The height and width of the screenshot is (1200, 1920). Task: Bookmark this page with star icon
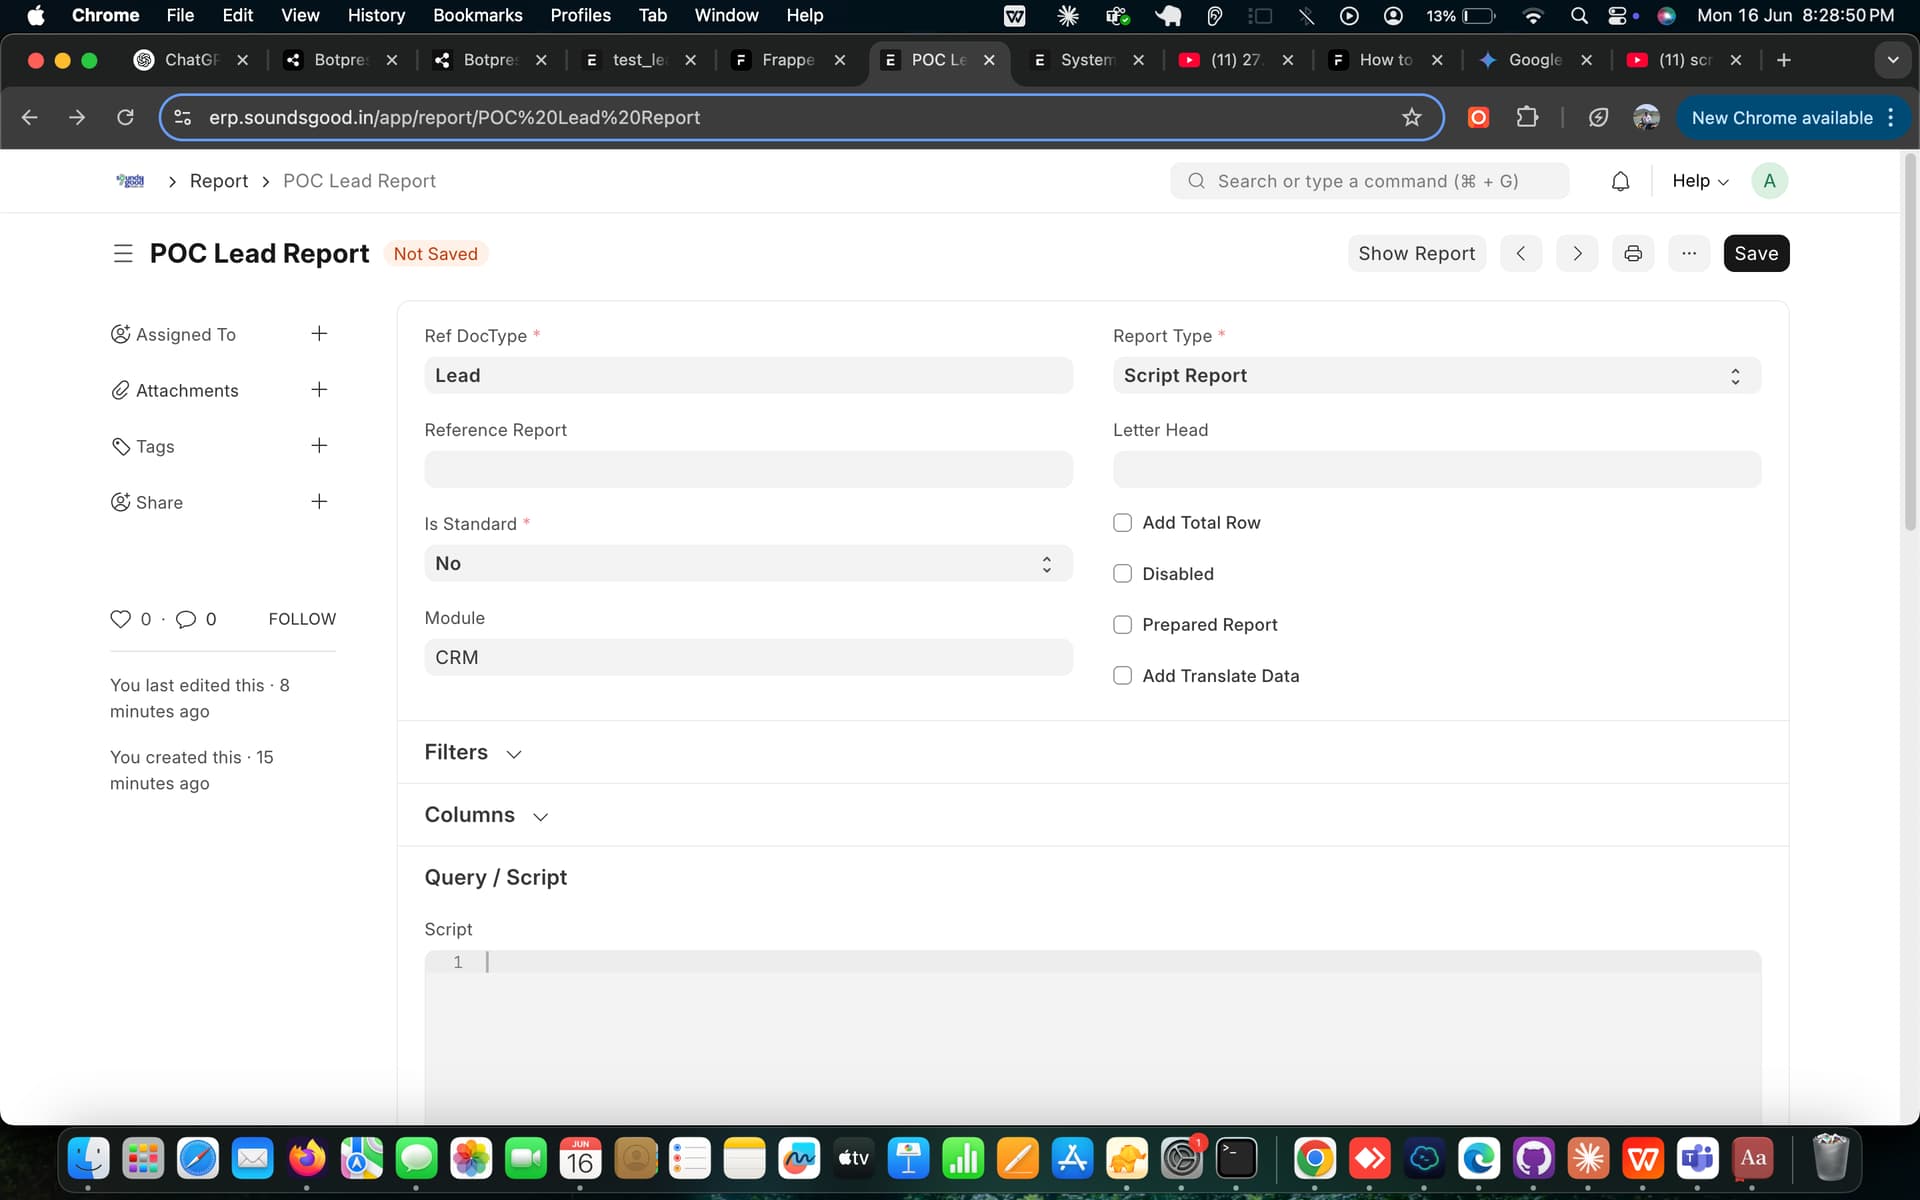click(1411, 118)
